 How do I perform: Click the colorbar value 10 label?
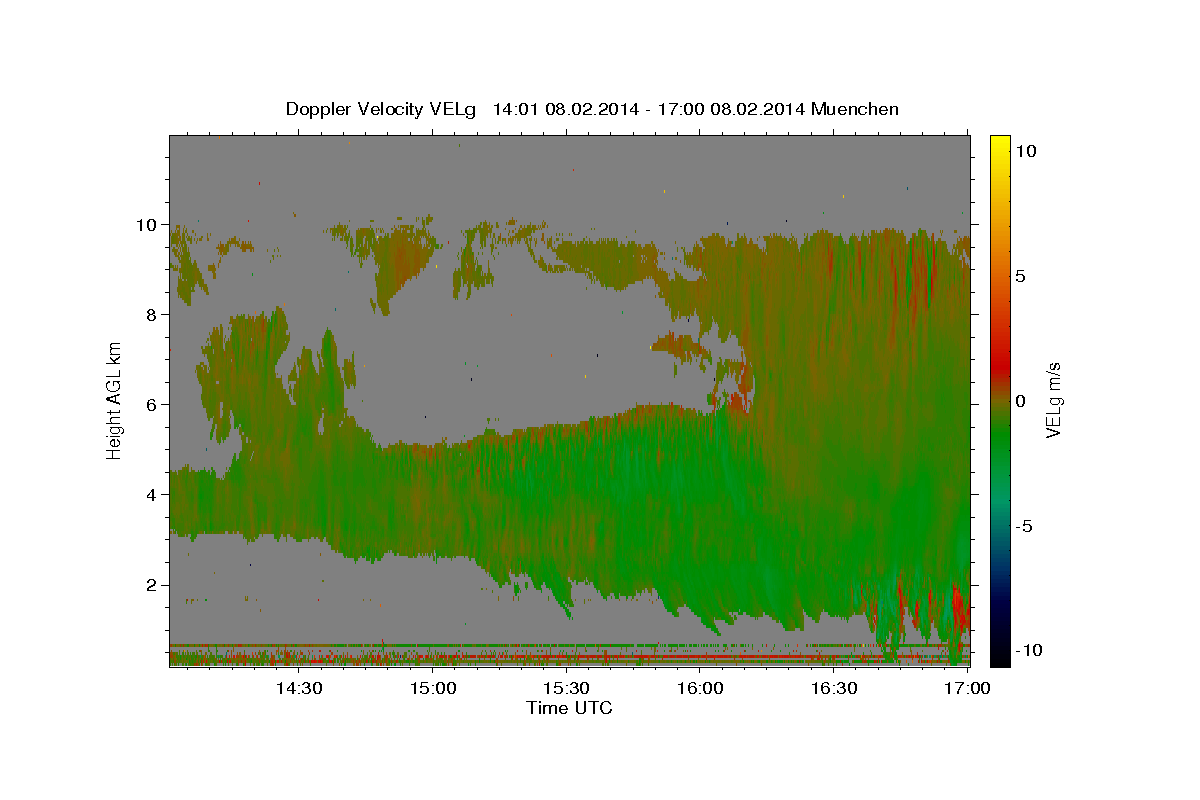(x=1025, y=151)
